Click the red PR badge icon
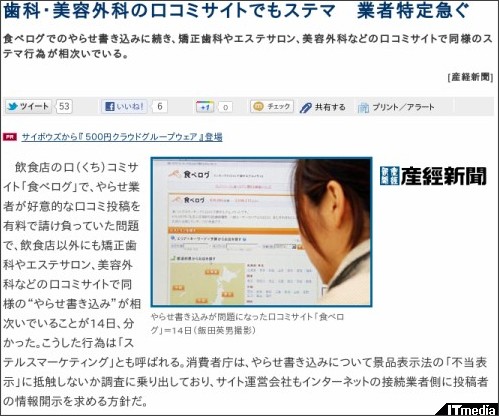 click(10, 137)
